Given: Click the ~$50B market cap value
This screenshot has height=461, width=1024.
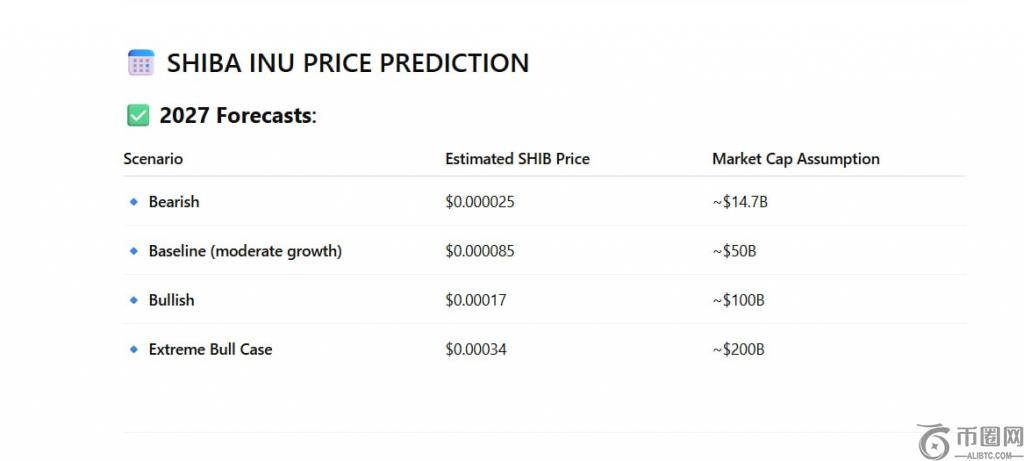Looking at the screenshot, I should click(734, 251).
